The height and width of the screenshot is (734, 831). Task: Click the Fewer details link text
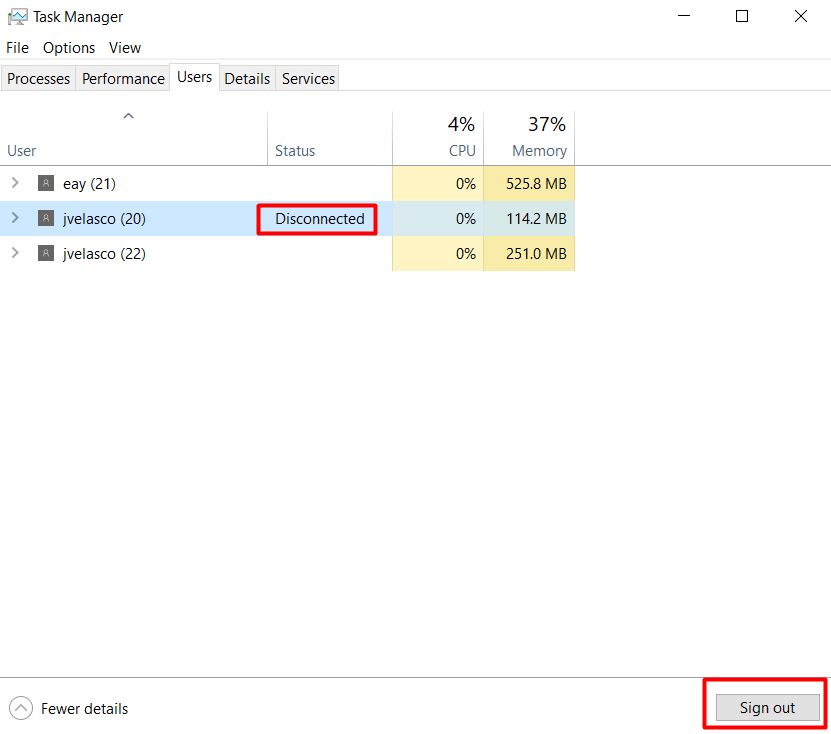(x=85, y=709)
